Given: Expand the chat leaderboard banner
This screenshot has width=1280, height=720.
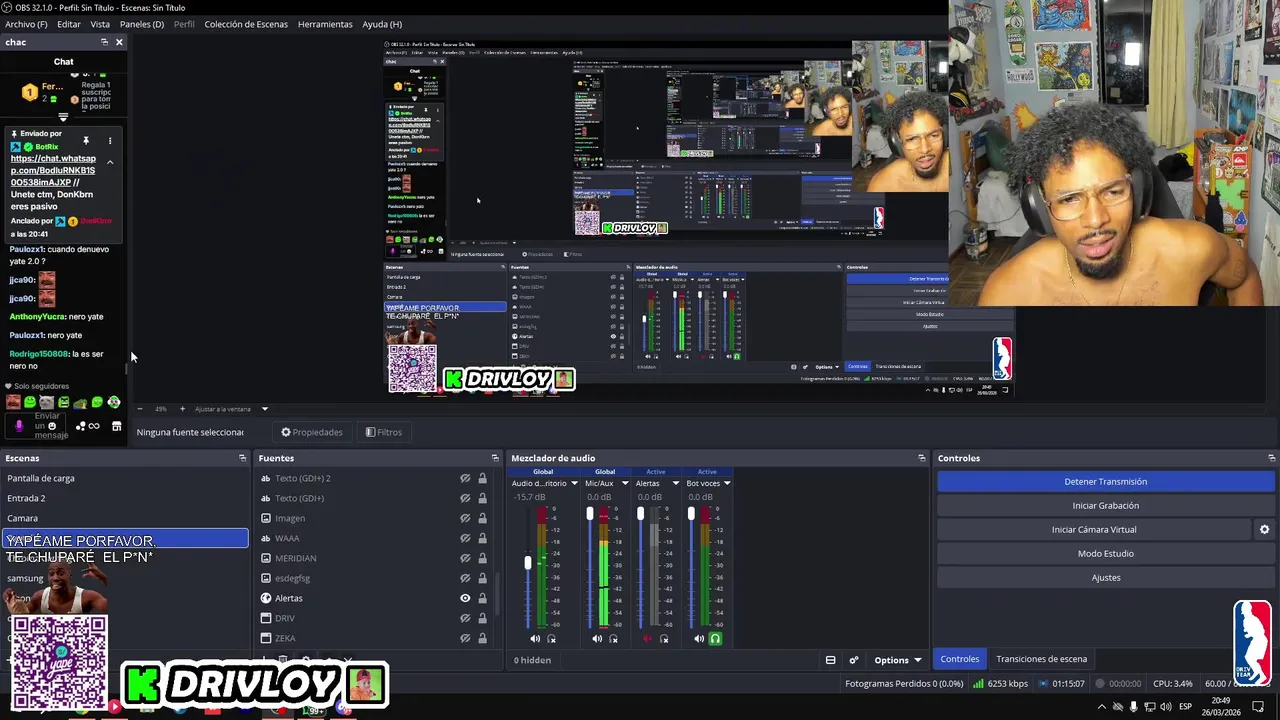Looking at the screenshot, I should point(63,117).
